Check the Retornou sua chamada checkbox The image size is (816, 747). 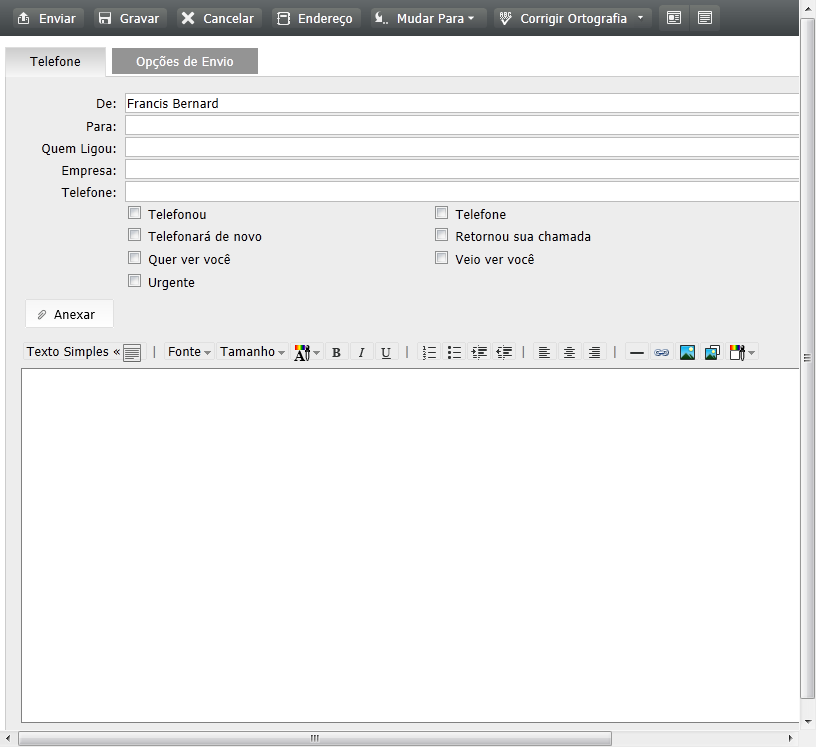coord(442,235)
